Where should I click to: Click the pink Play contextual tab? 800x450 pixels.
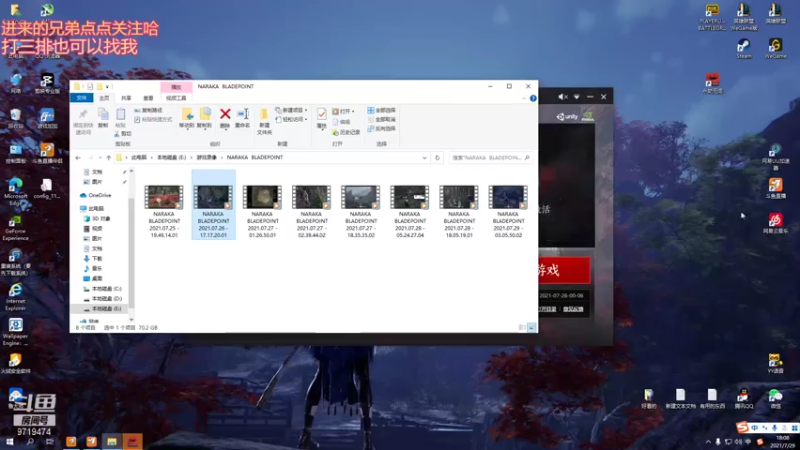pos(176,87)
